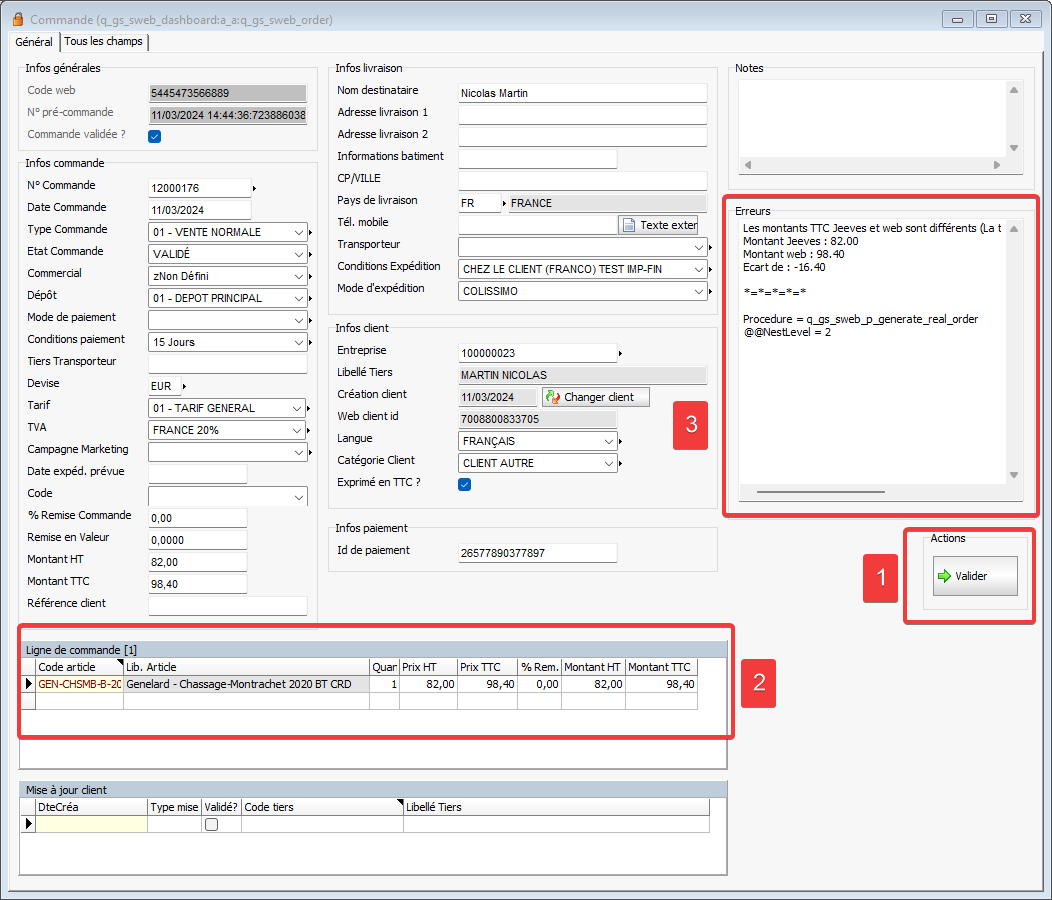Click row indicator in Mise à jour client grid
Image resolution: width=1052 pixels, height=900 pixels.
[28, 824]
